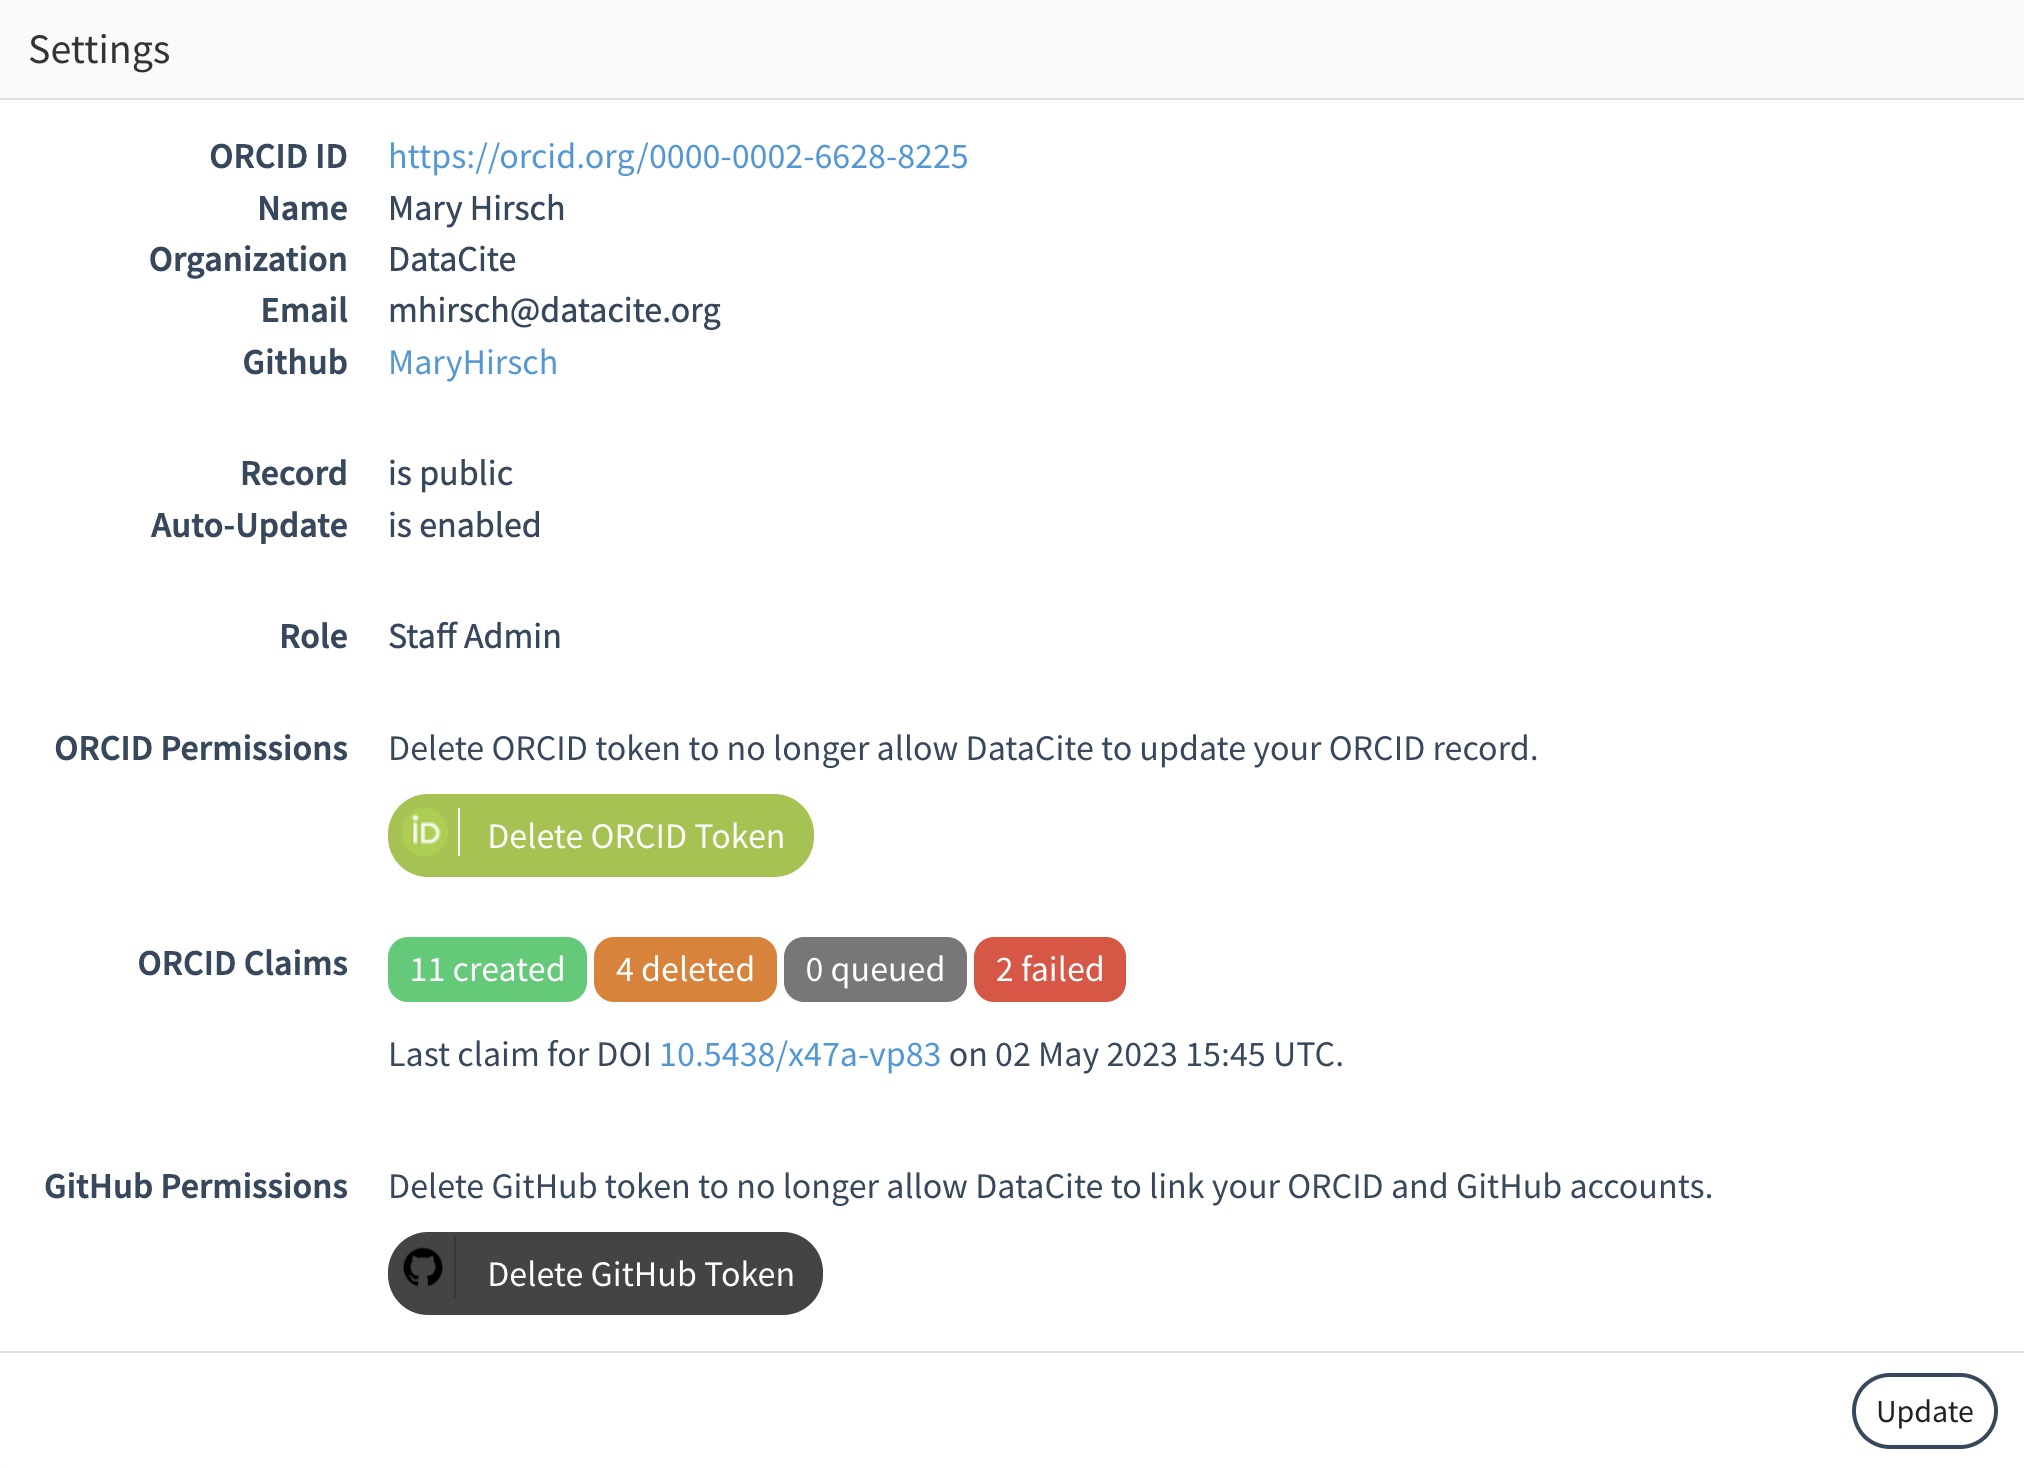2024x1468 pixels.
Task: Click the Record is public value
Action: 450,474
